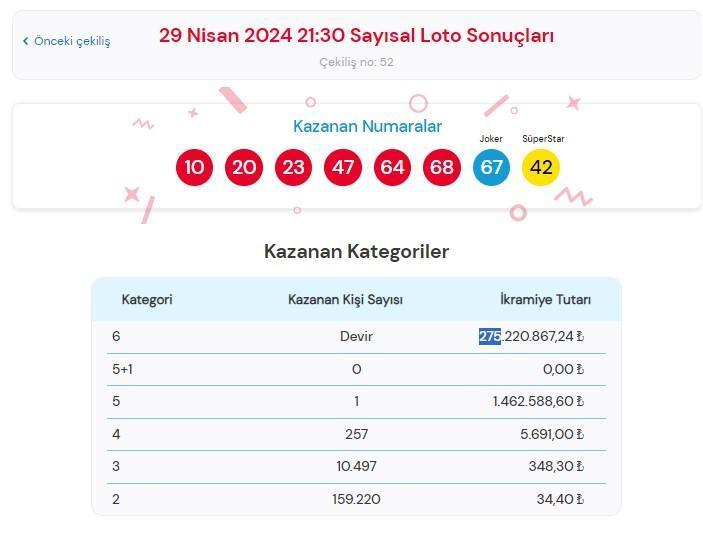This screenshot has width=703, height=556.
Task: Click the highlighted 275 in the jackpot amount
Action: click(489, 337)
